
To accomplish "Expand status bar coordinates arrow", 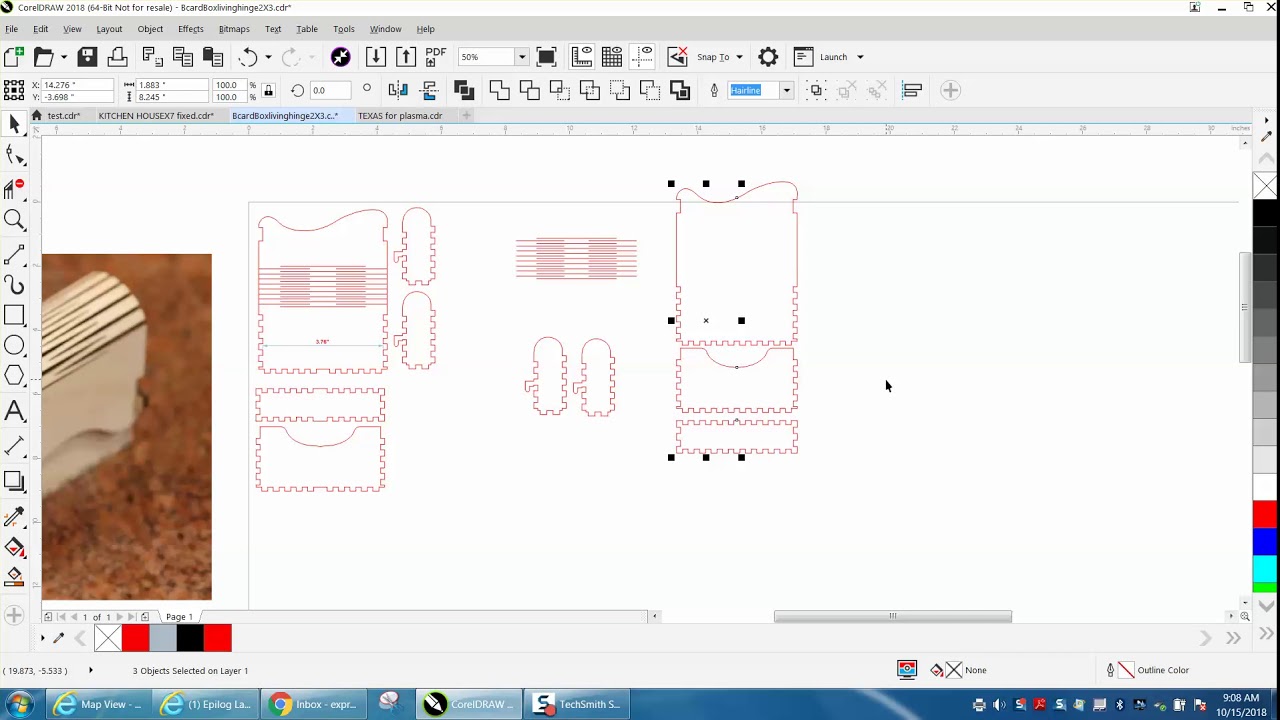I will click(90, 671).
